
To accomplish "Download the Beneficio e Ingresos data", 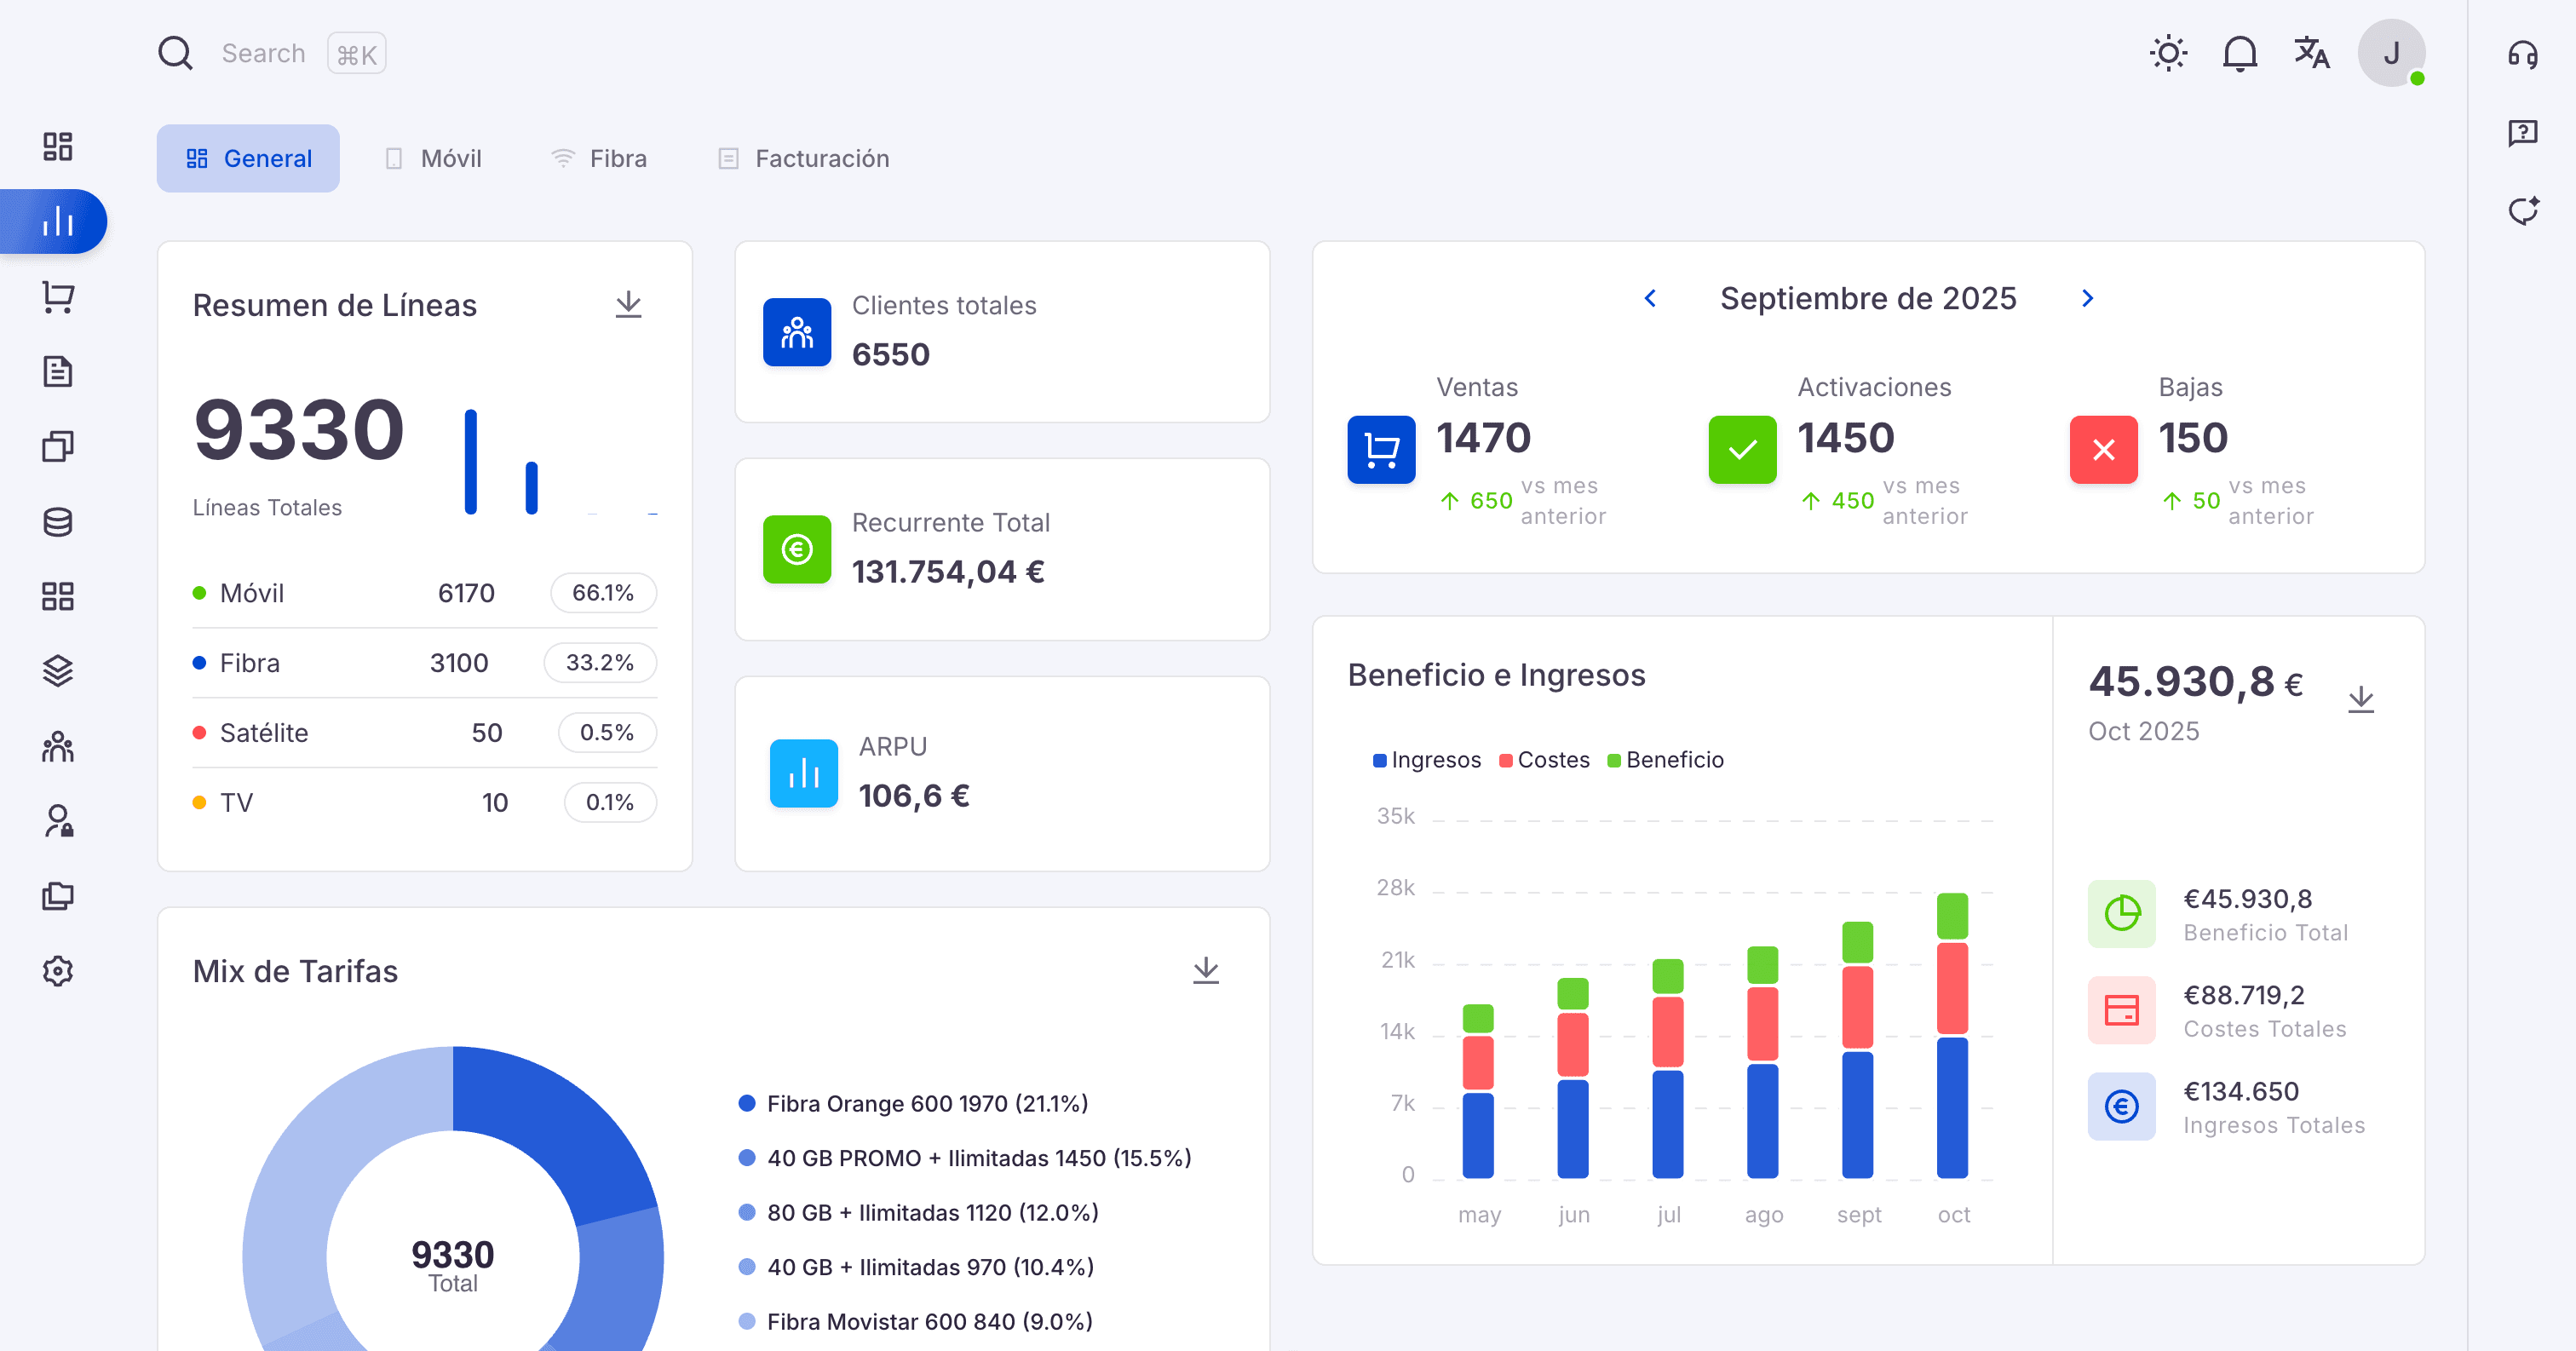I will pyautogui.click(x=2361, y=700).
